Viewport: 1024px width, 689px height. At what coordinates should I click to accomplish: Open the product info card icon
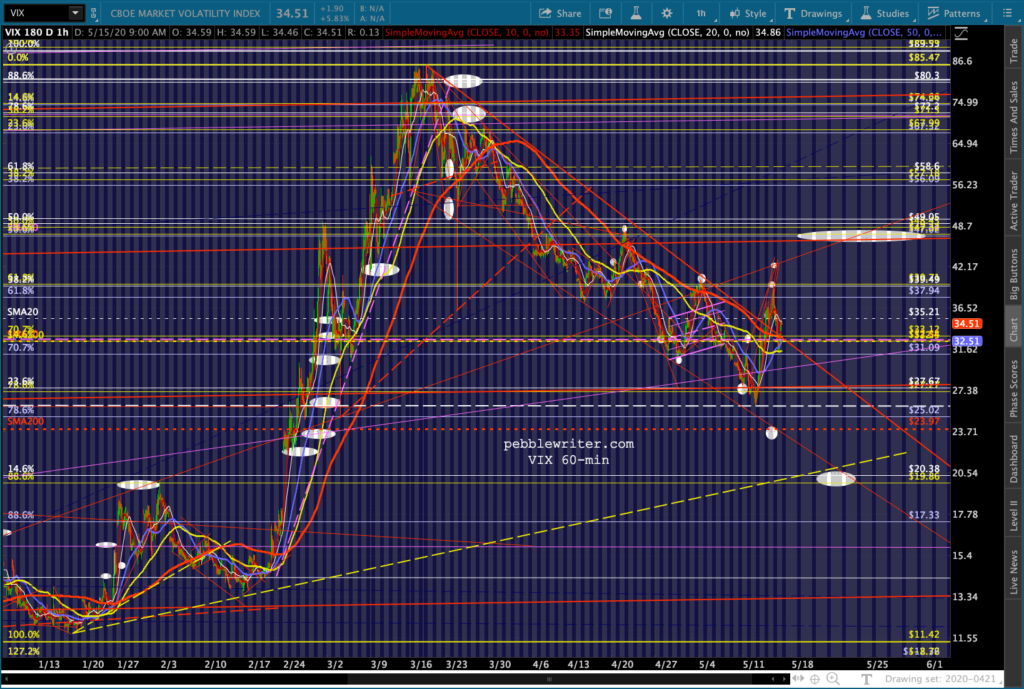pos(605,13)
